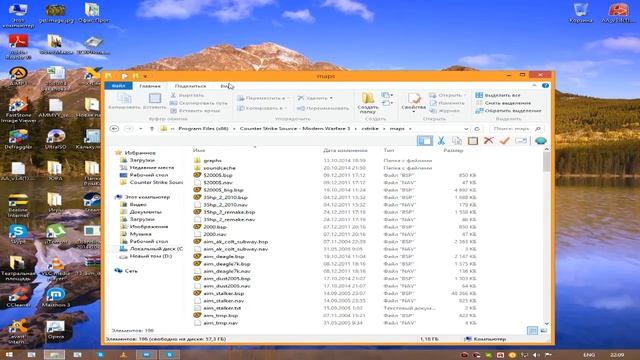Screen dimensions: 640x360
Task: Click the blue globe icon in toolbar
Action: 540,141
